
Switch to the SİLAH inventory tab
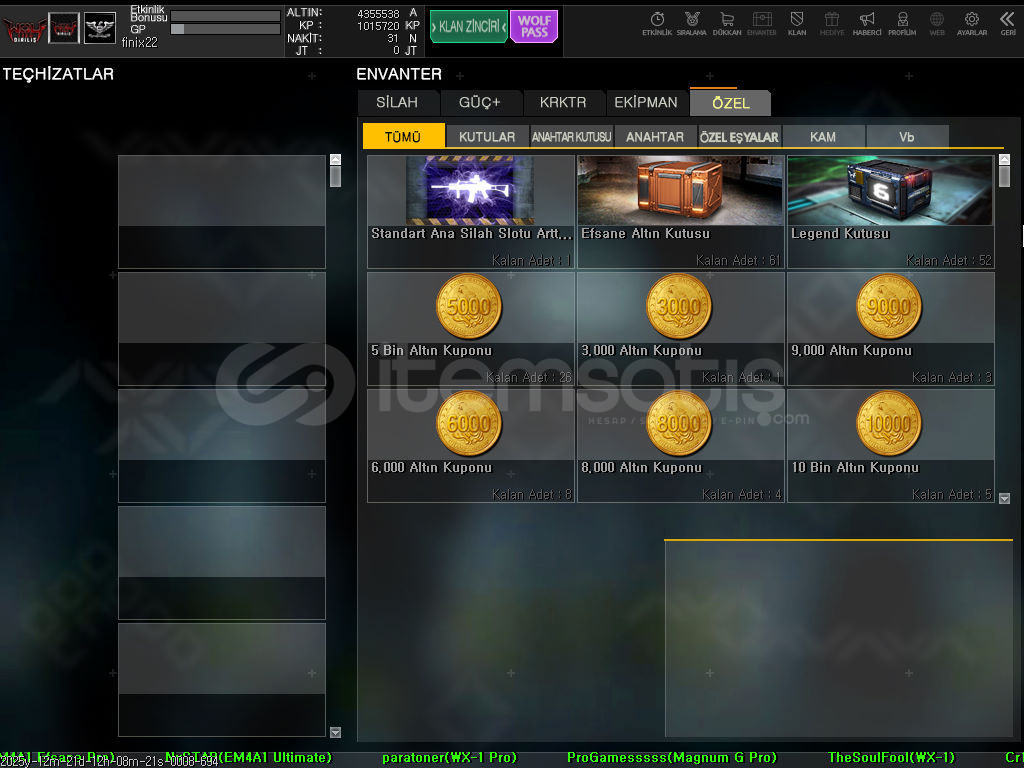397,103
